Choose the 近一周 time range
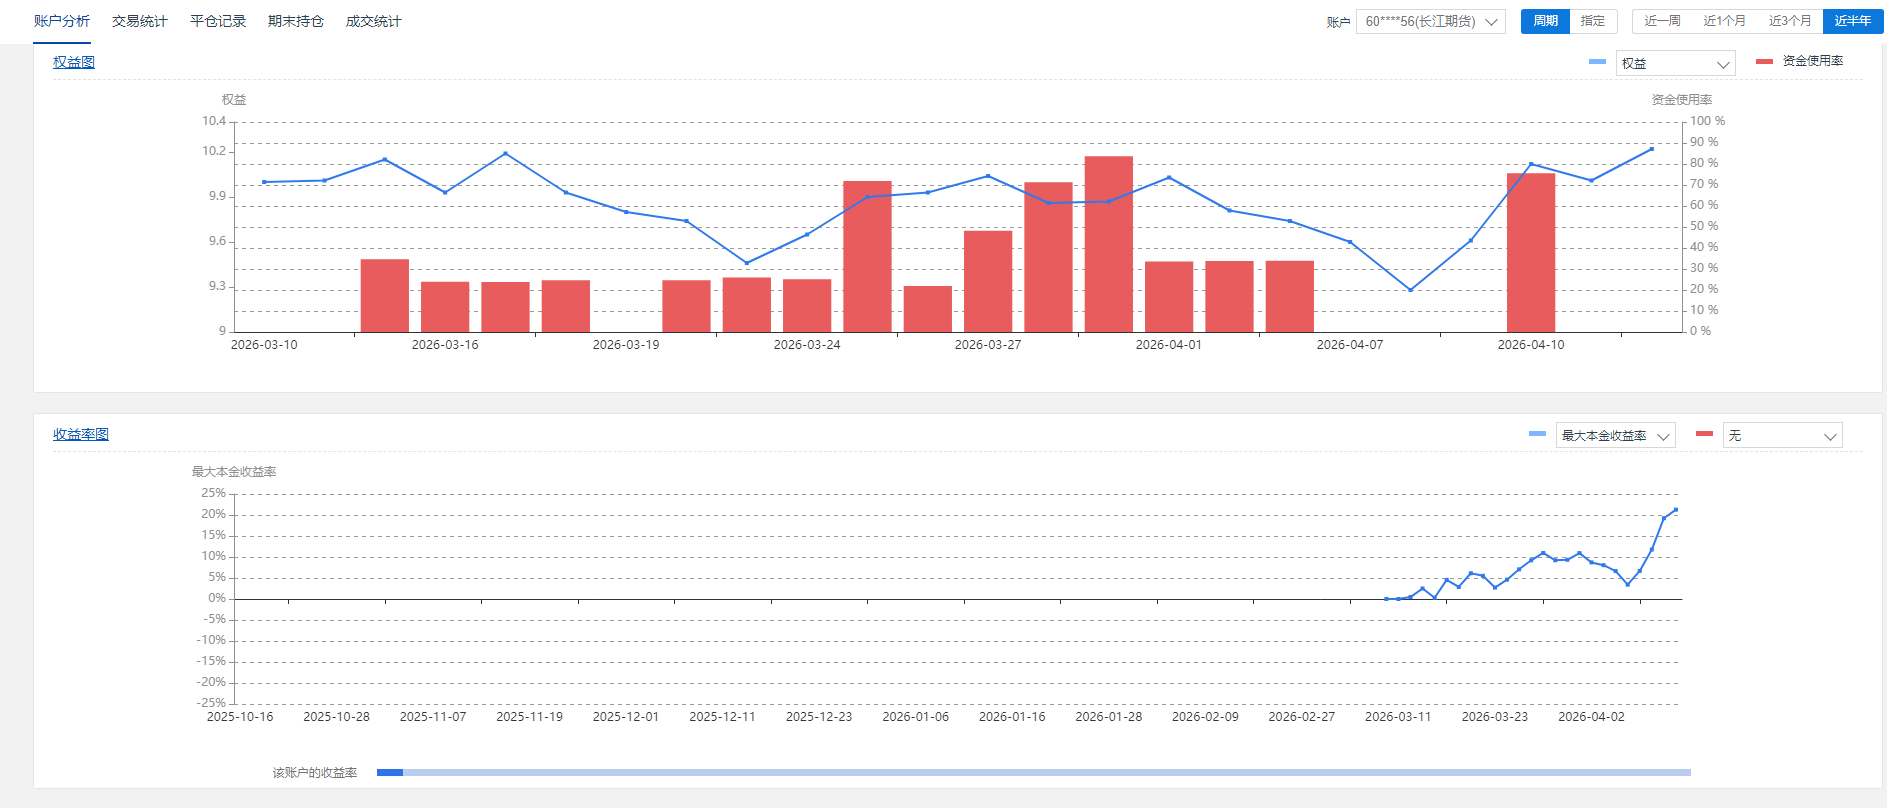1887x808 pixels. tap(1662, 21)
